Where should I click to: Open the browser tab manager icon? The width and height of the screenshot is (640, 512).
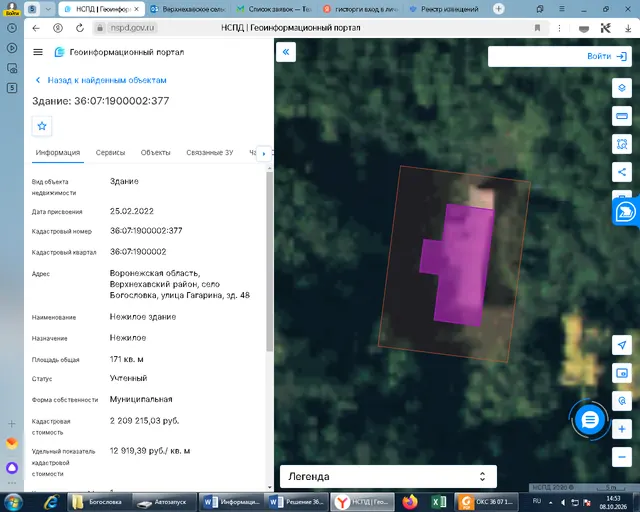tap(540, 9)
